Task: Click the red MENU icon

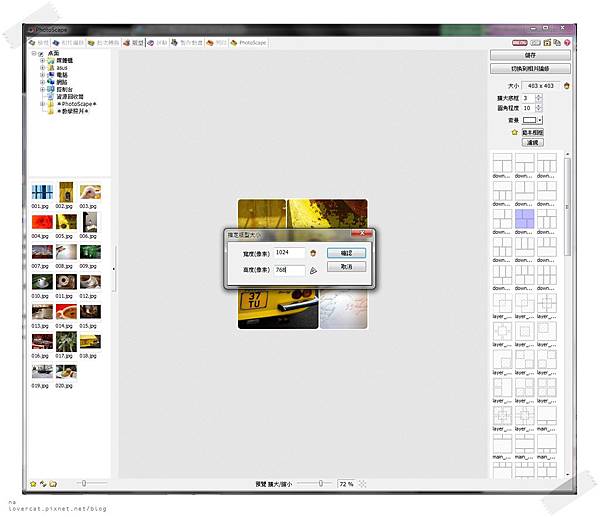Action: (520, 43)
